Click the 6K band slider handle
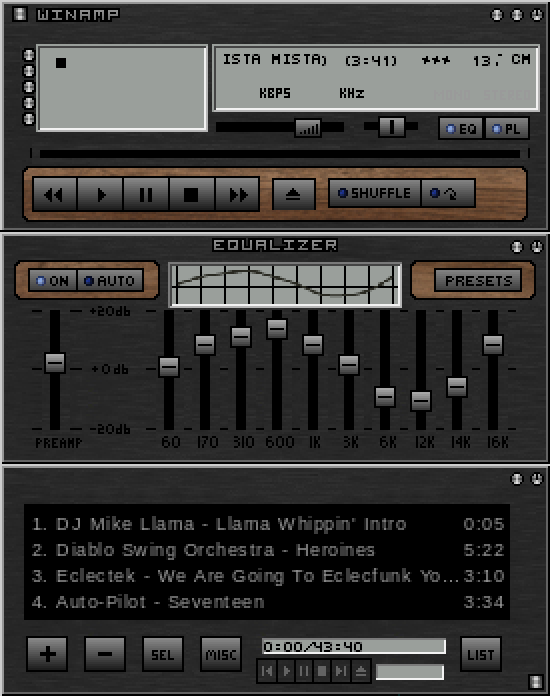550x696 pixels. coord(385,396)
